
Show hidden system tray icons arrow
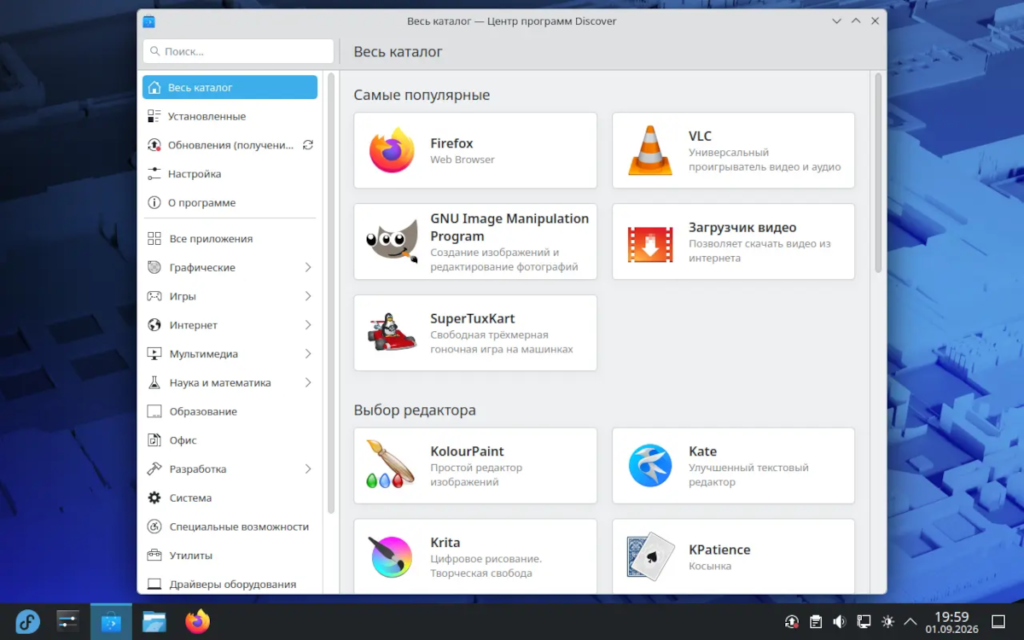(910, 622)
